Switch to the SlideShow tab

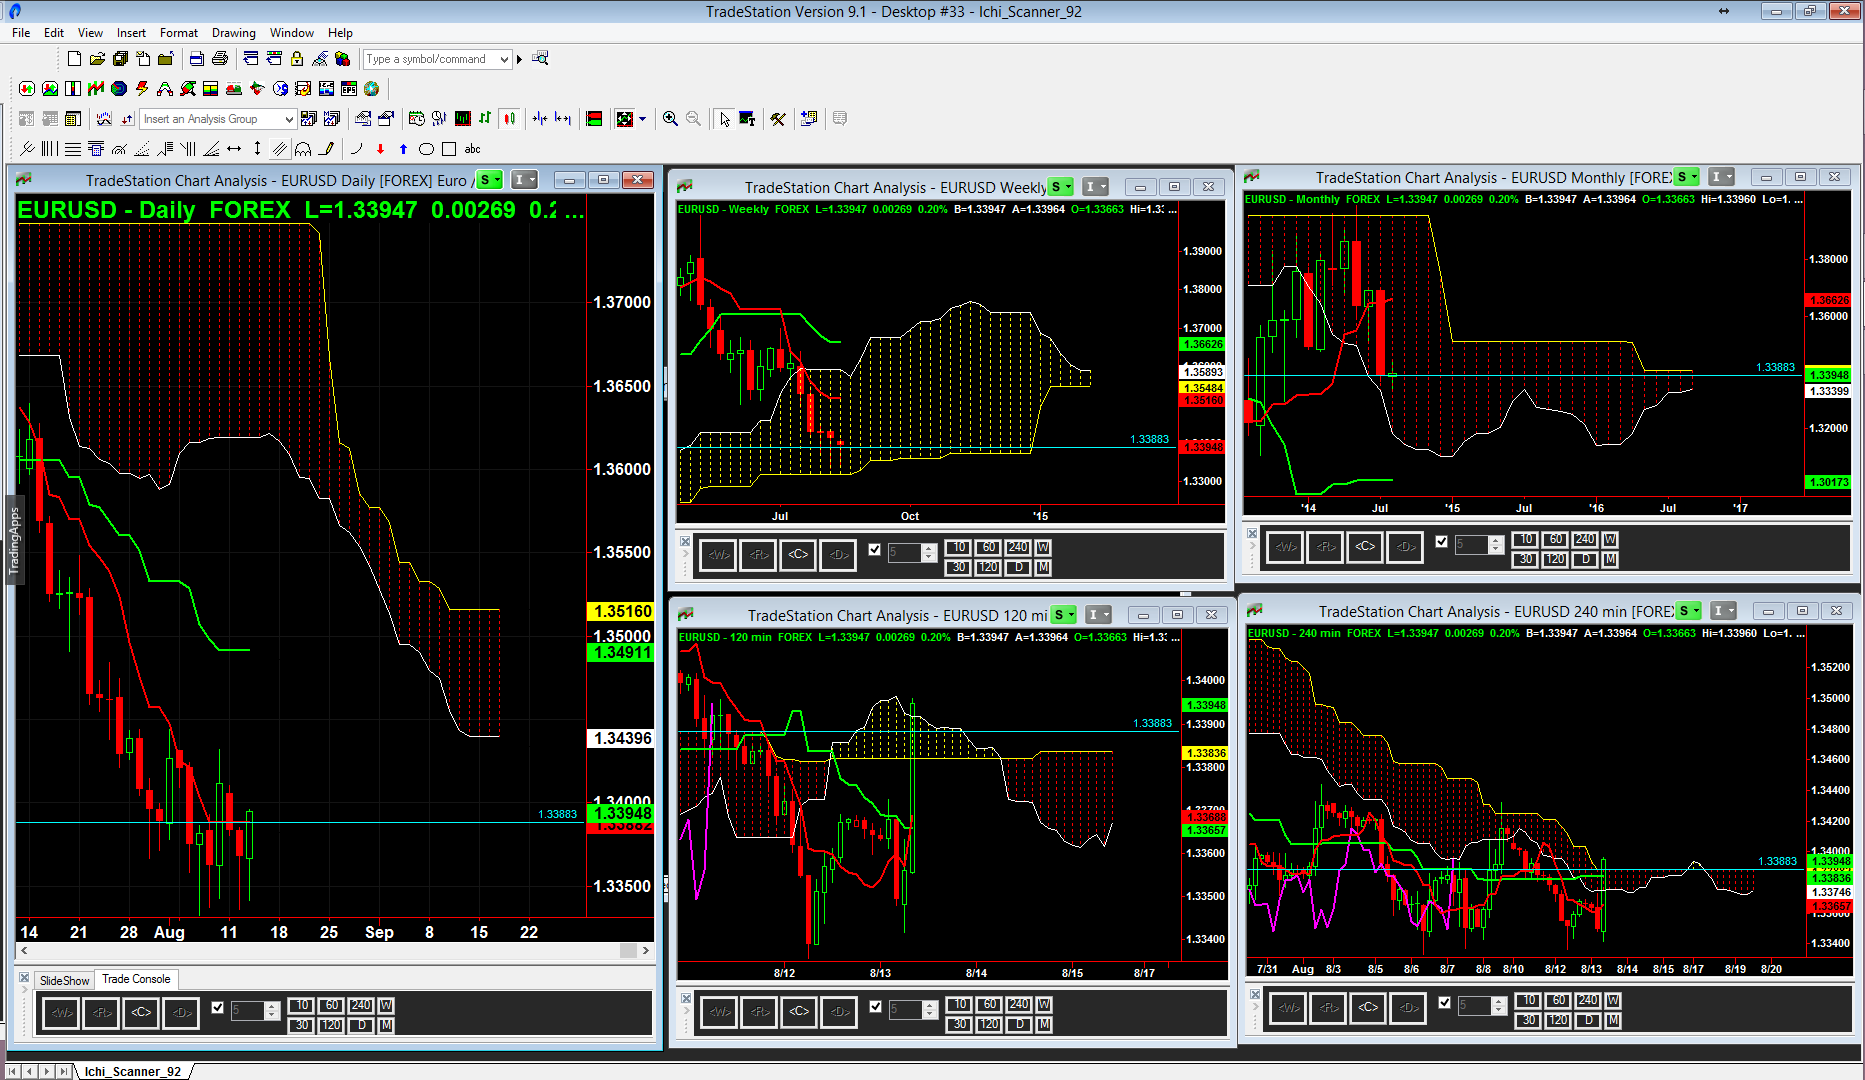coord(64,980)
